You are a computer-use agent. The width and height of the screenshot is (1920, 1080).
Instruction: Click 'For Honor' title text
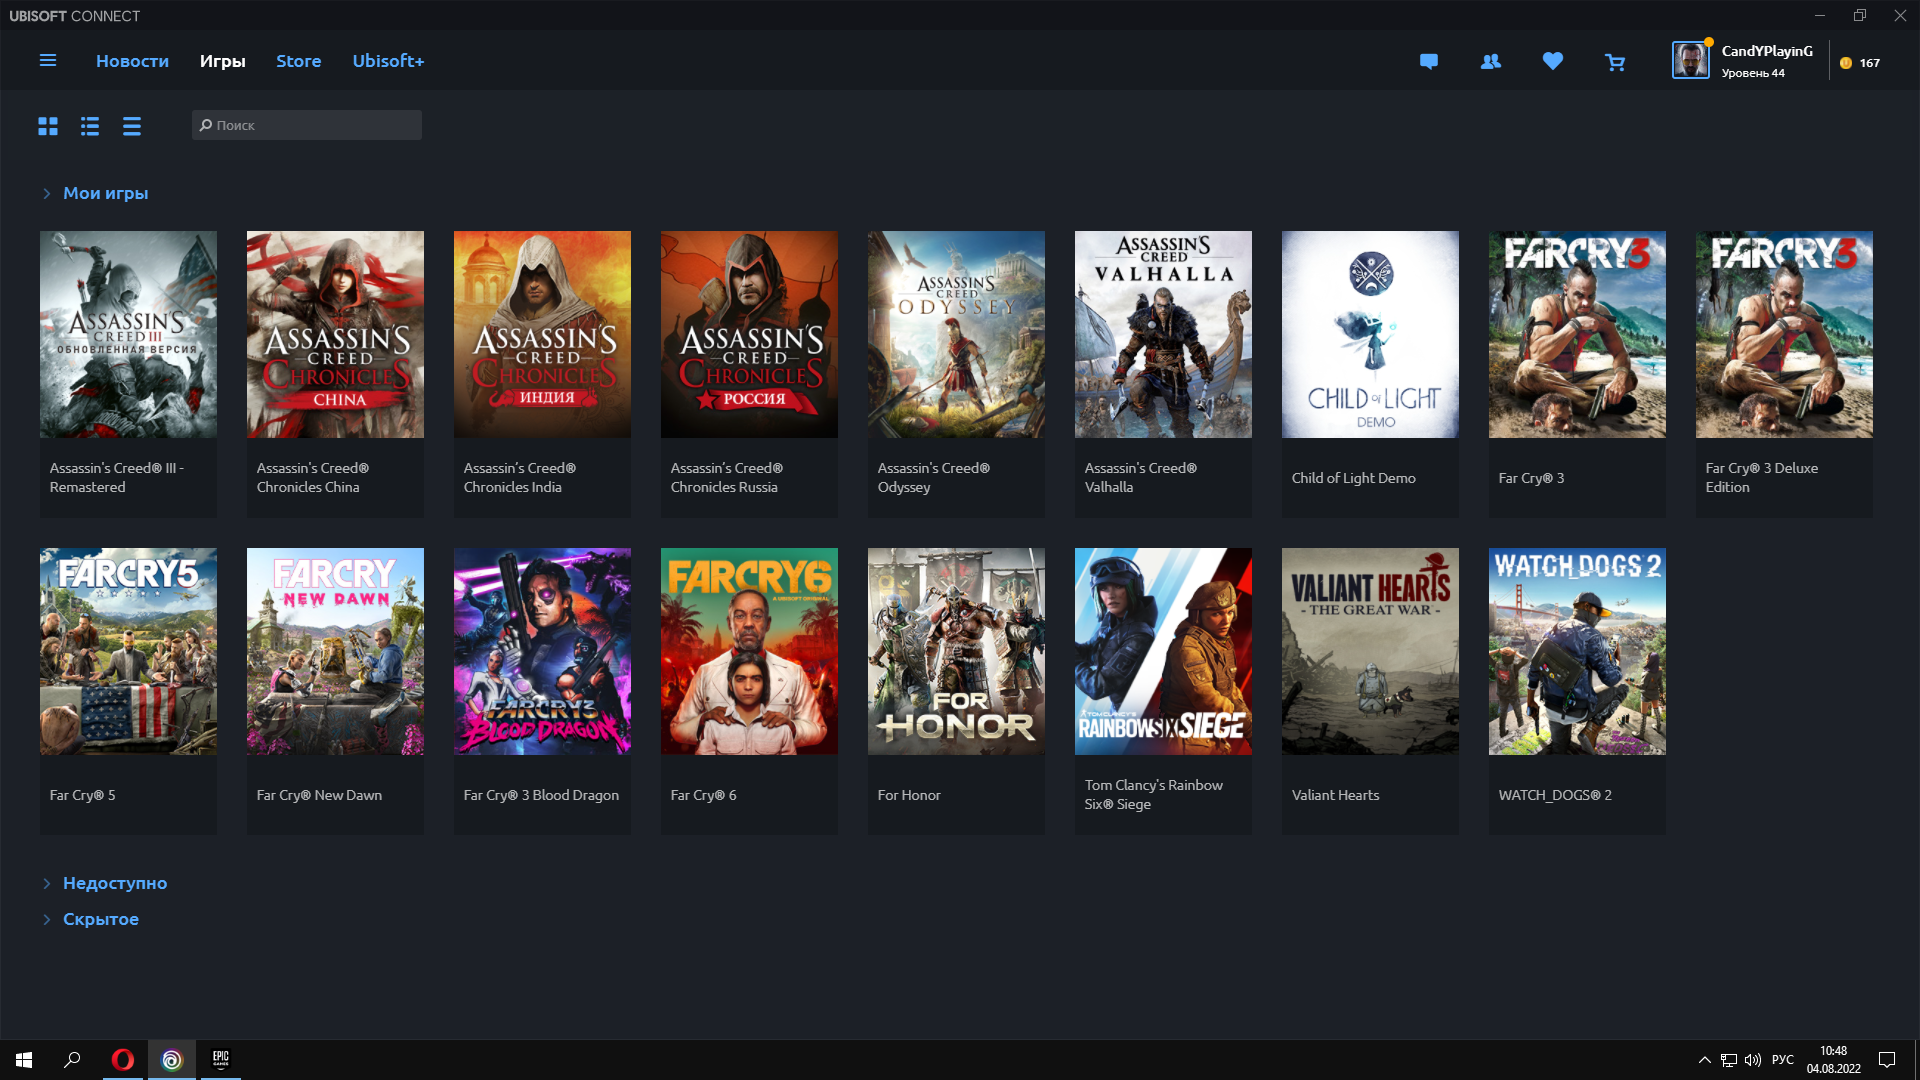[909, 796]
